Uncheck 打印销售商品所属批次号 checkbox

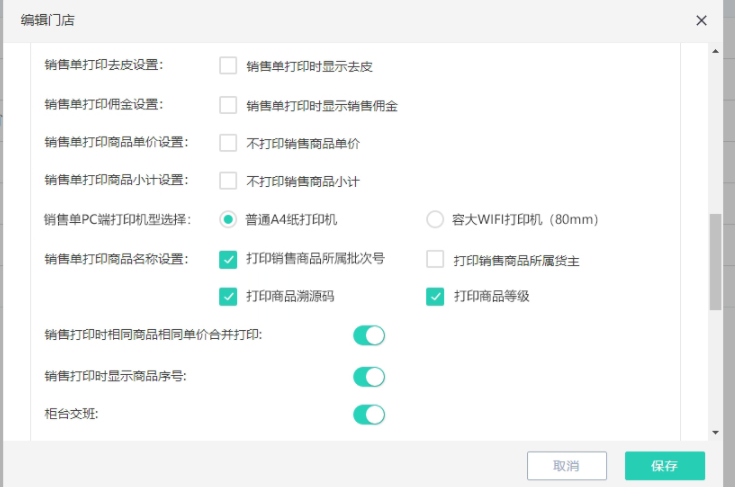(228, 259)
